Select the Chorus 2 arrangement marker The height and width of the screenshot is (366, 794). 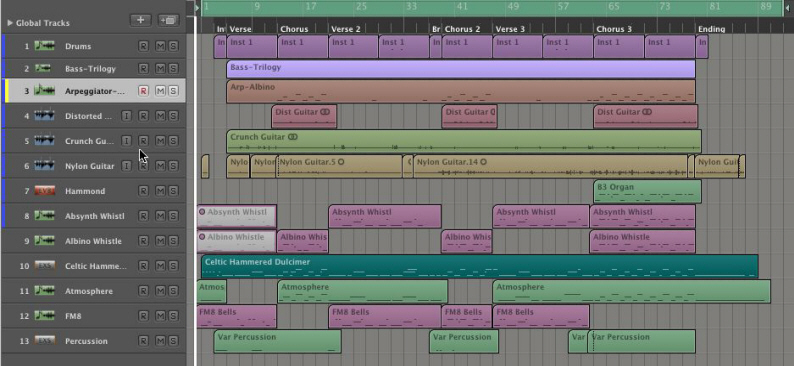tap(462, 29)
